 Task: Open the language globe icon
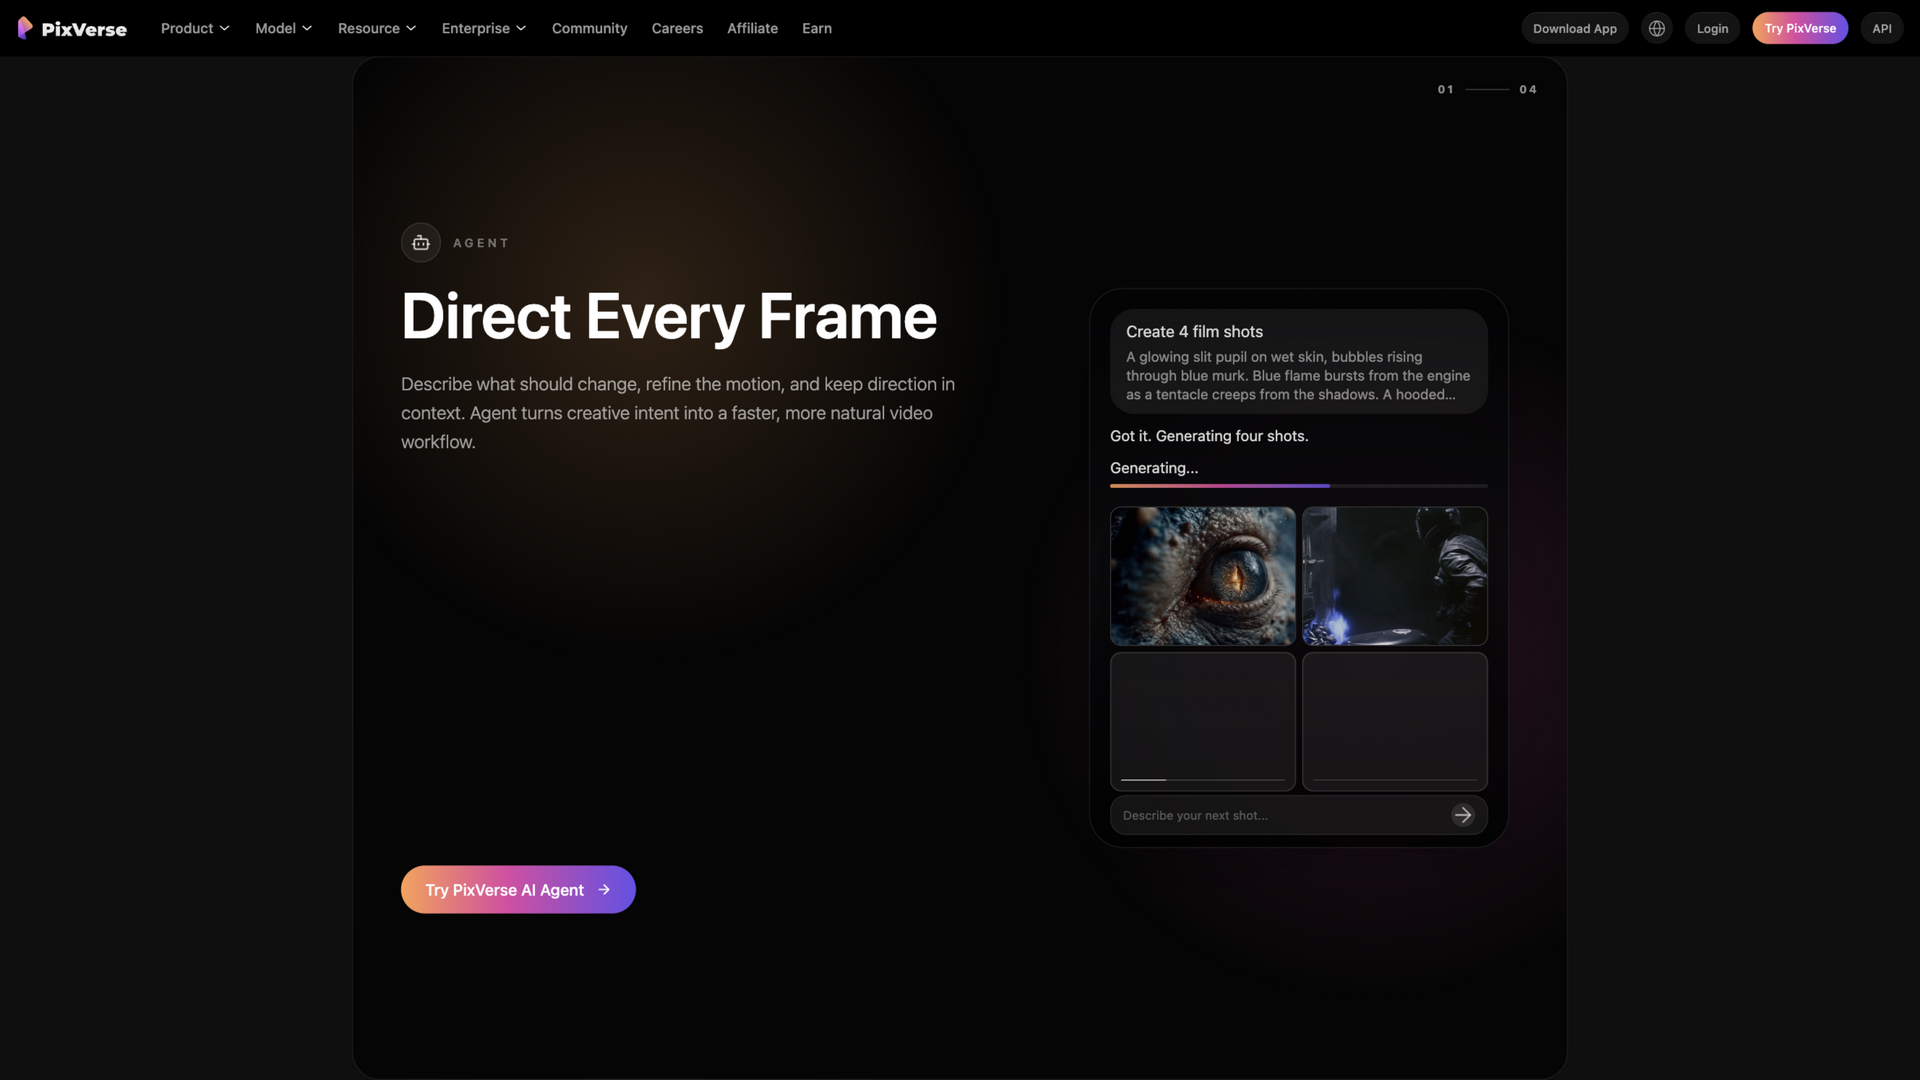1657,28
